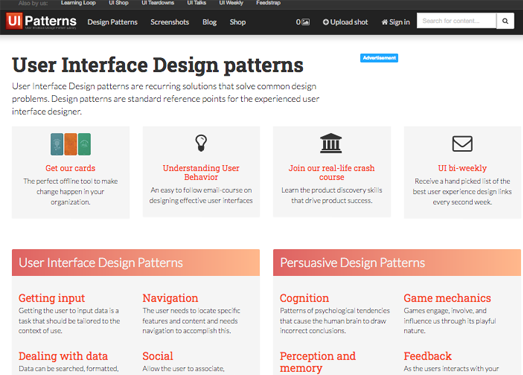Viewport: 523px width, 375px height.
Task: Click text 'An easy to follow email-course on'
Action: click(201, 190)
